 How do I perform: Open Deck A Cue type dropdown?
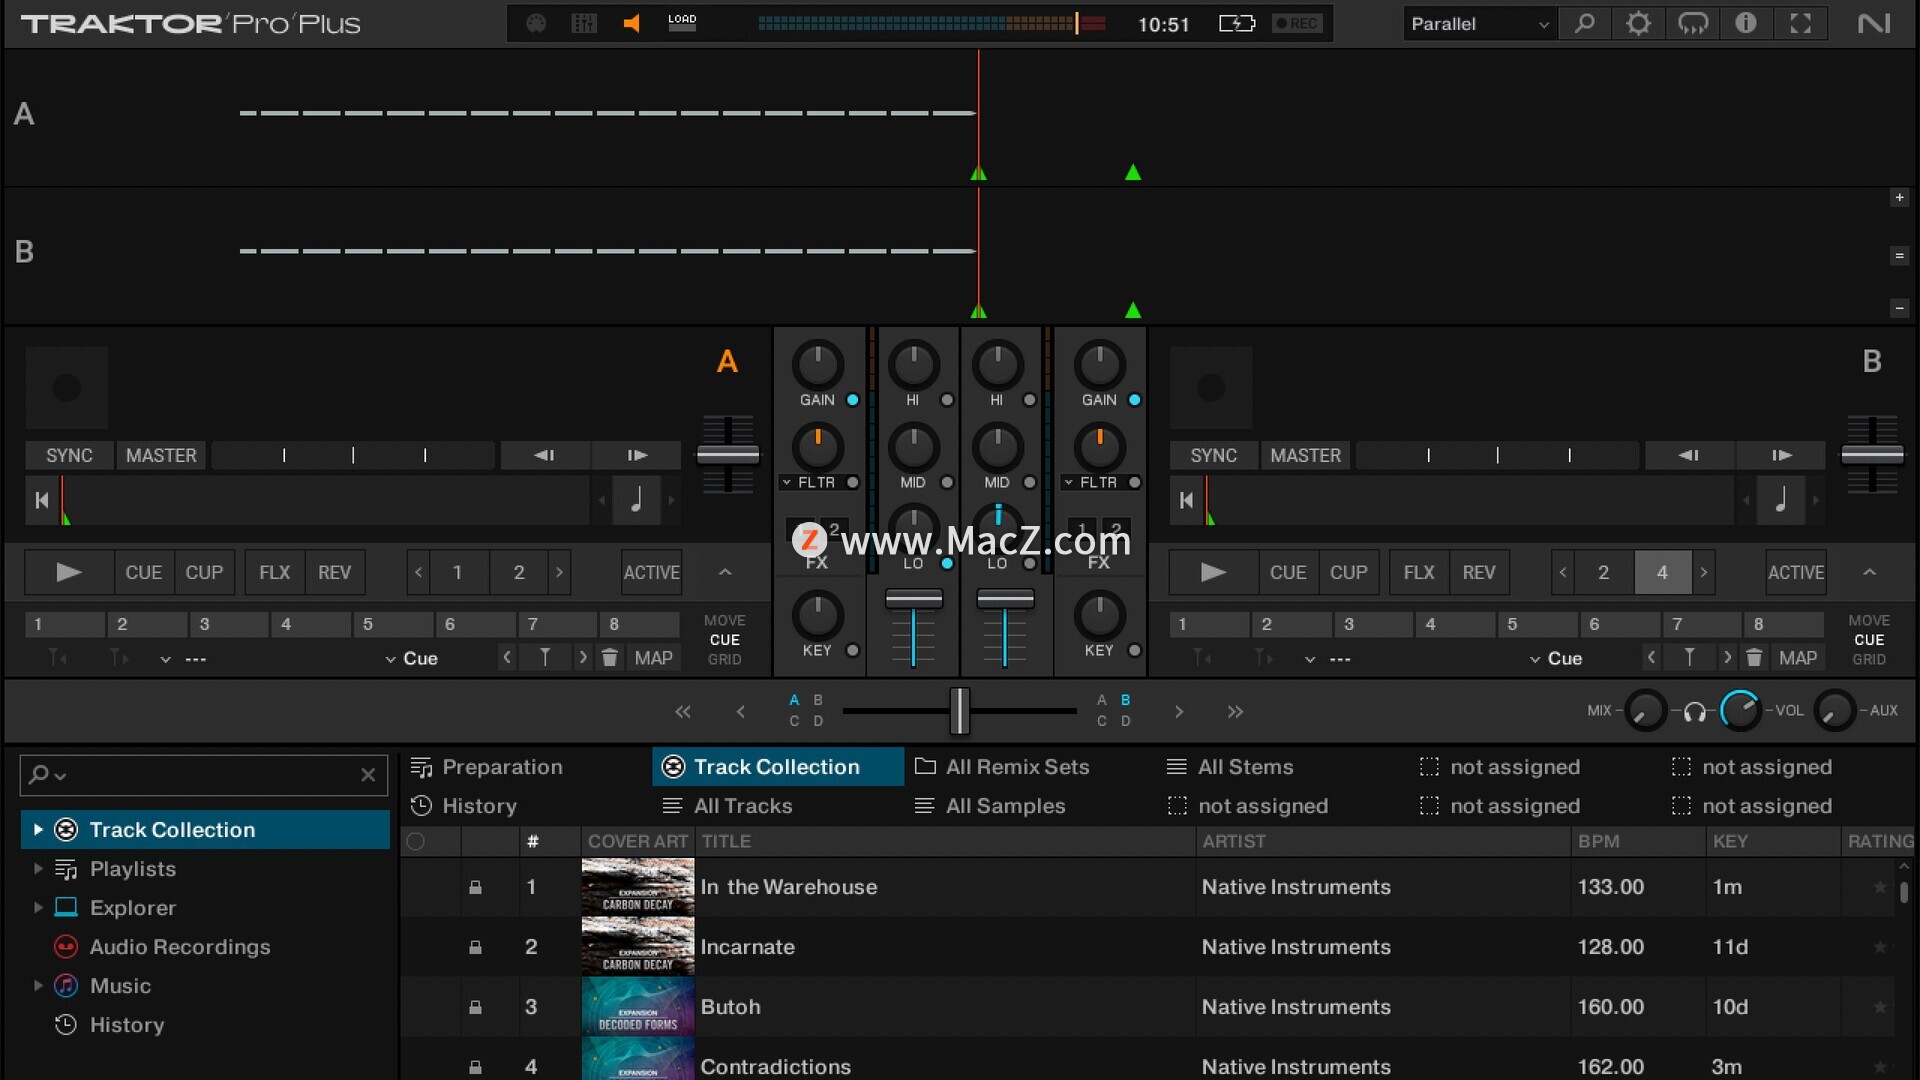[411, 658]
